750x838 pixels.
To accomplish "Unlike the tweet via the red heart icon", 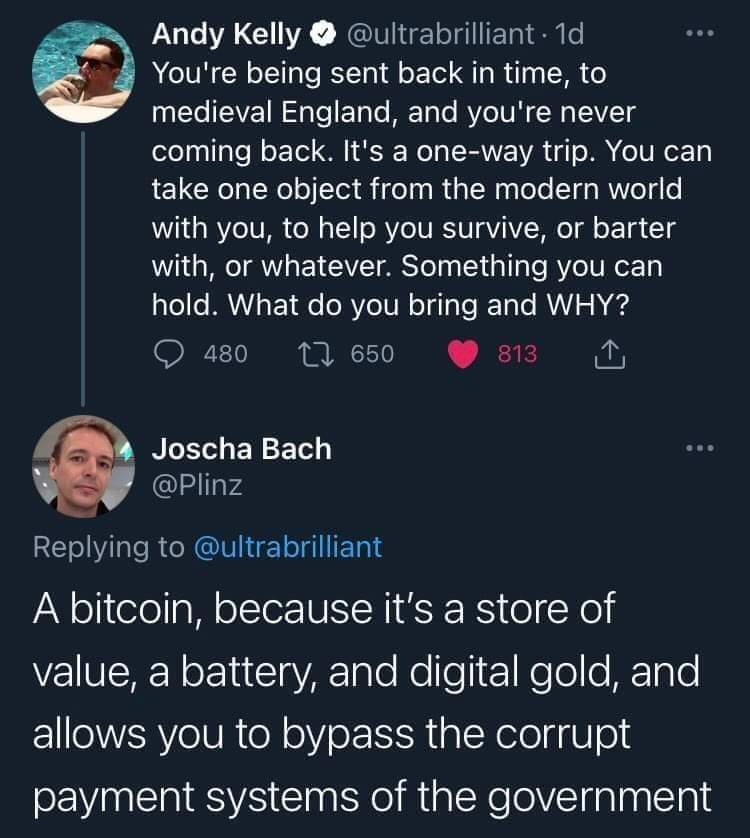I will pos(462,355).
